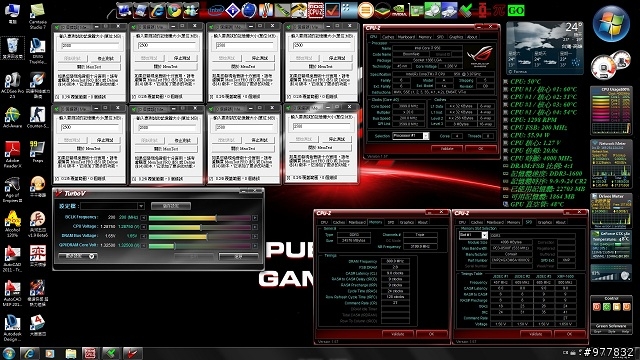This screenshot has width=640, height=360.
Task: Open the Computer icon in the top dock
Action: click(x=124, y=11)
